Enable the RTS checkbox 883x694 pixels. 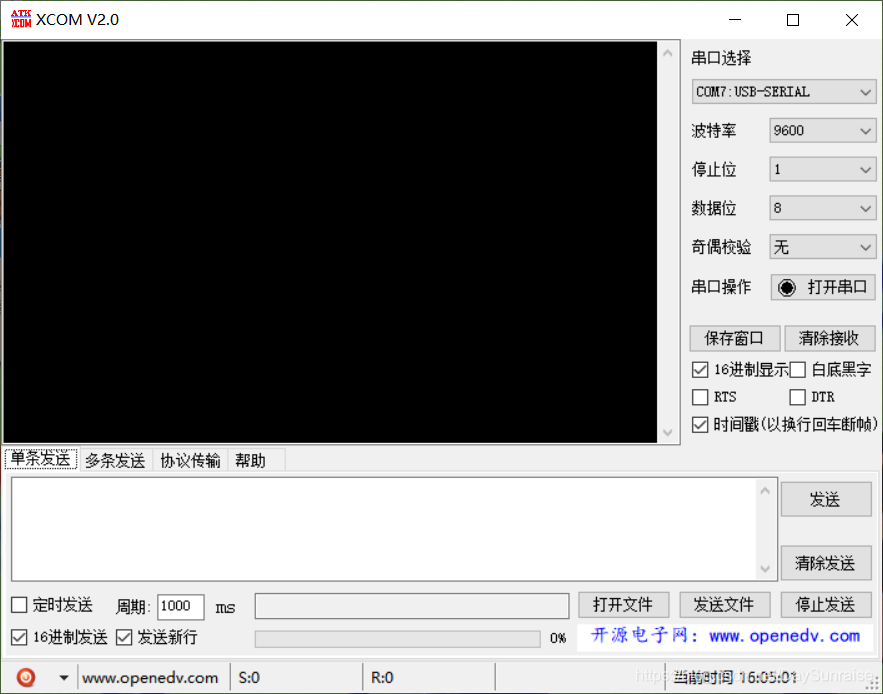700,397
